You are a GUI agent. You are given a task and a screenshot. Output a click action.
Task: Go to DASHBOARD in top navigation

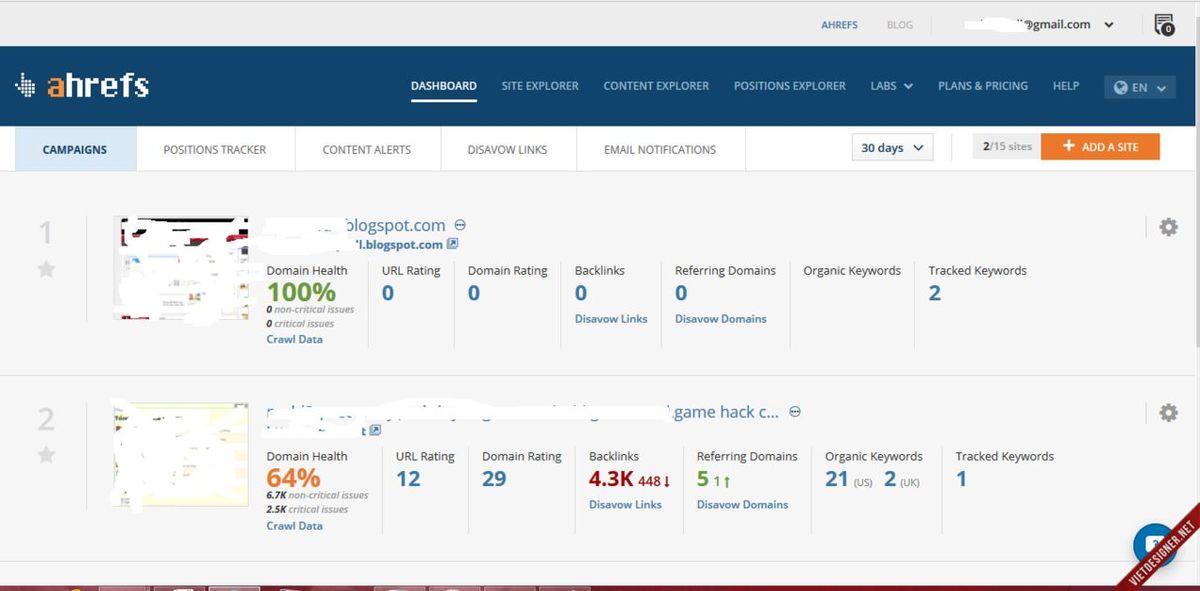(x=443, y=86)
